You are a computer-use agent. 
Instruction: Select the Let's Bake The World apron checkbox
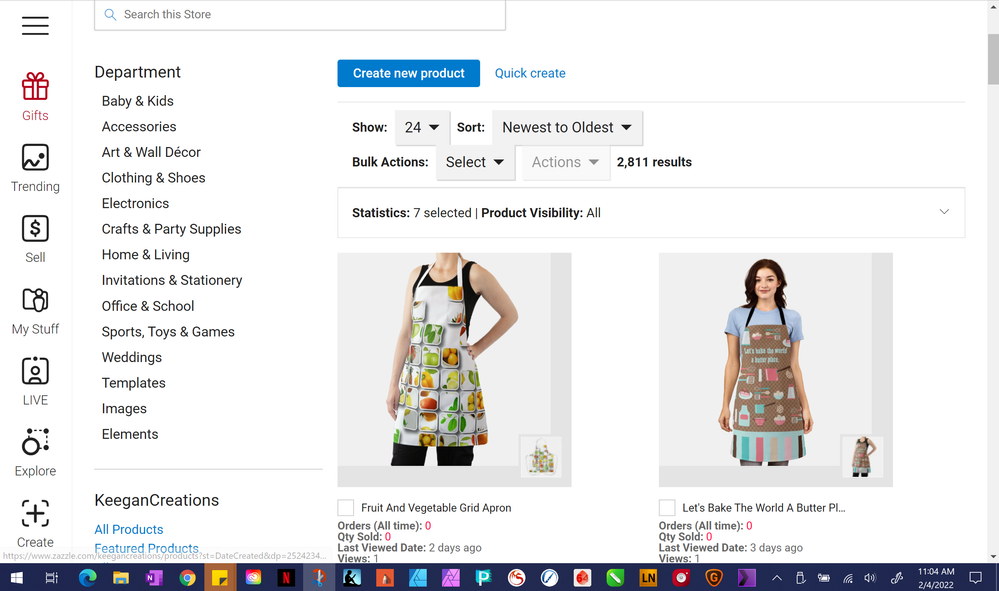click(666, 508)
